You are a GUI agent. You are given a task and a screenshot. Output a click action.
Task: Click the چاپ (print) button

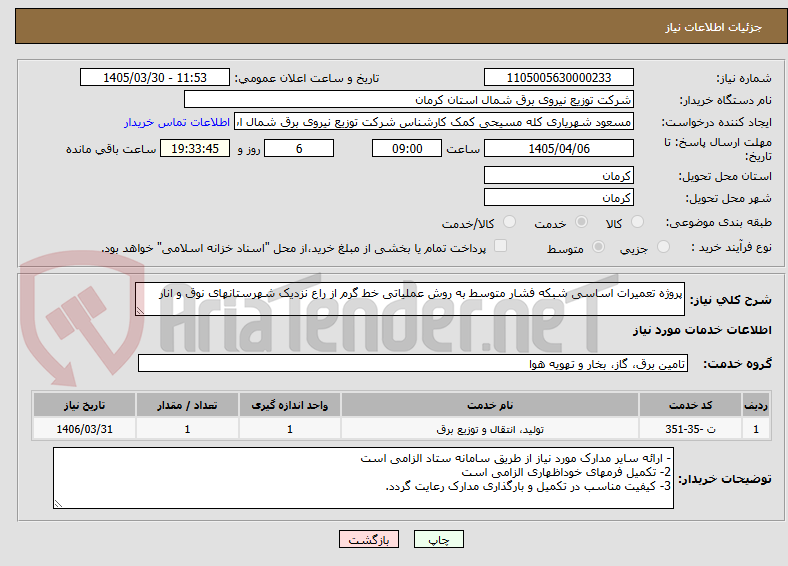click(x=438, y=539)
